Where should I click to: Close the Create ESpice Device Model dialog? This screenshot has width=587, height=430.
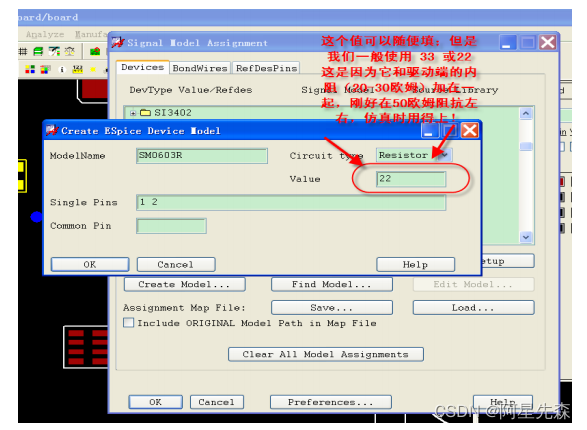(x=469, y=131)
